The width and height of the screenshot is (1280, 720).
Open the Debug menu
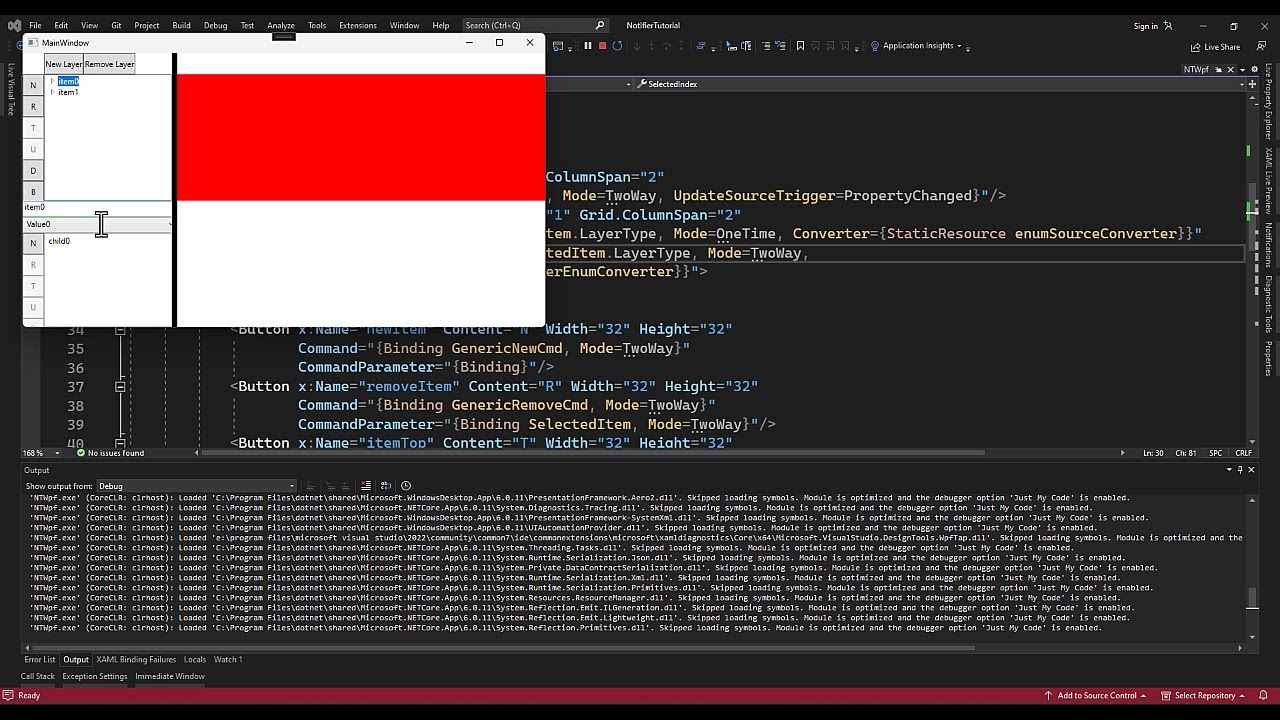click(x=215, y=25)
